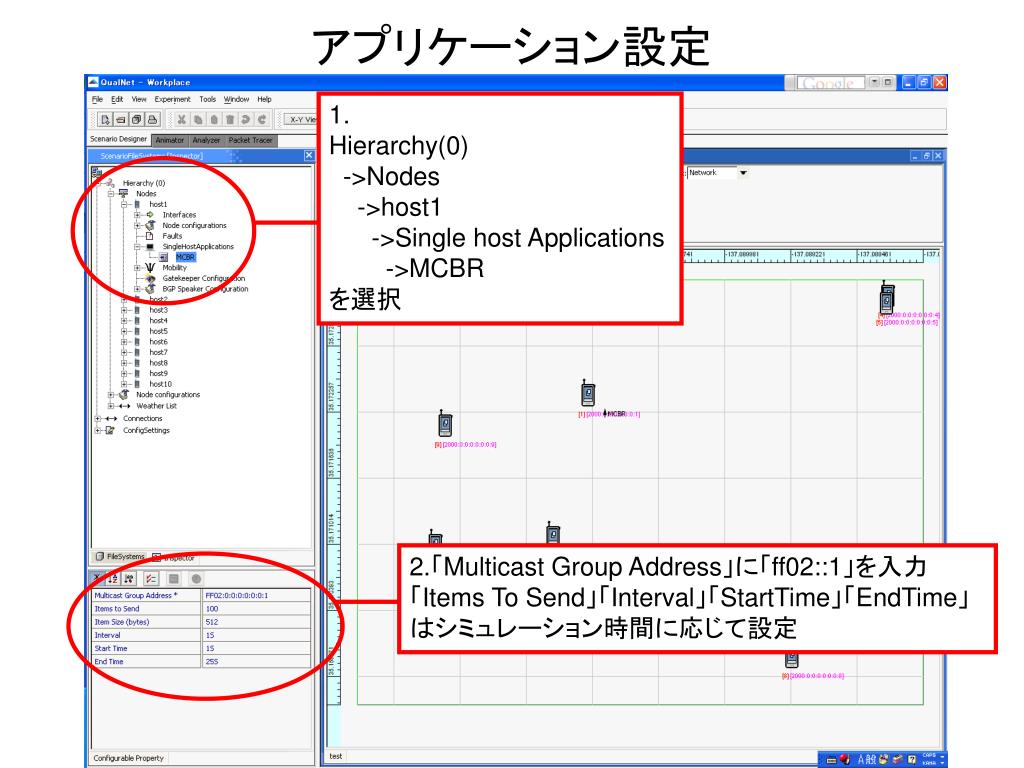The image size is (1024, 768).
Task: Expand the host3 tree node
Action: pyautogui.click(x=124, y=310)
